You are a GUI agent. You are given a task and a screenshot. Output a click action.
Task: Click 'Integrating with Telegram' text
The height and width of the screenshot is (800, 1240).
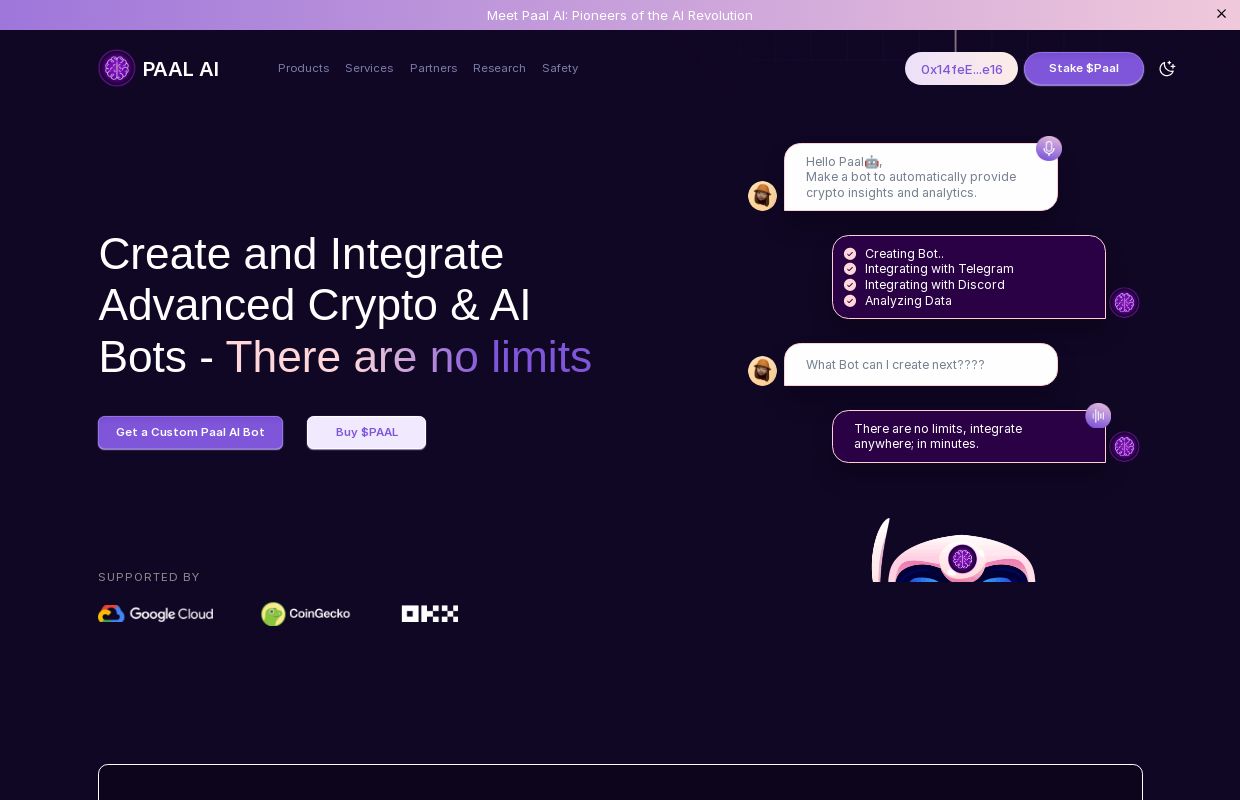point(939,269)
